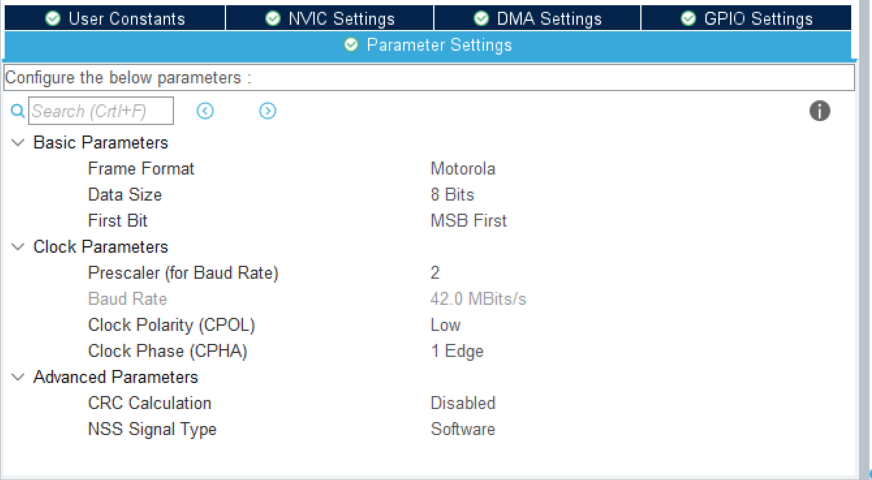Screen dimensions: 872x480
Task: Change Clock Polarity Low setting
Action: click(x=445, y=325)
